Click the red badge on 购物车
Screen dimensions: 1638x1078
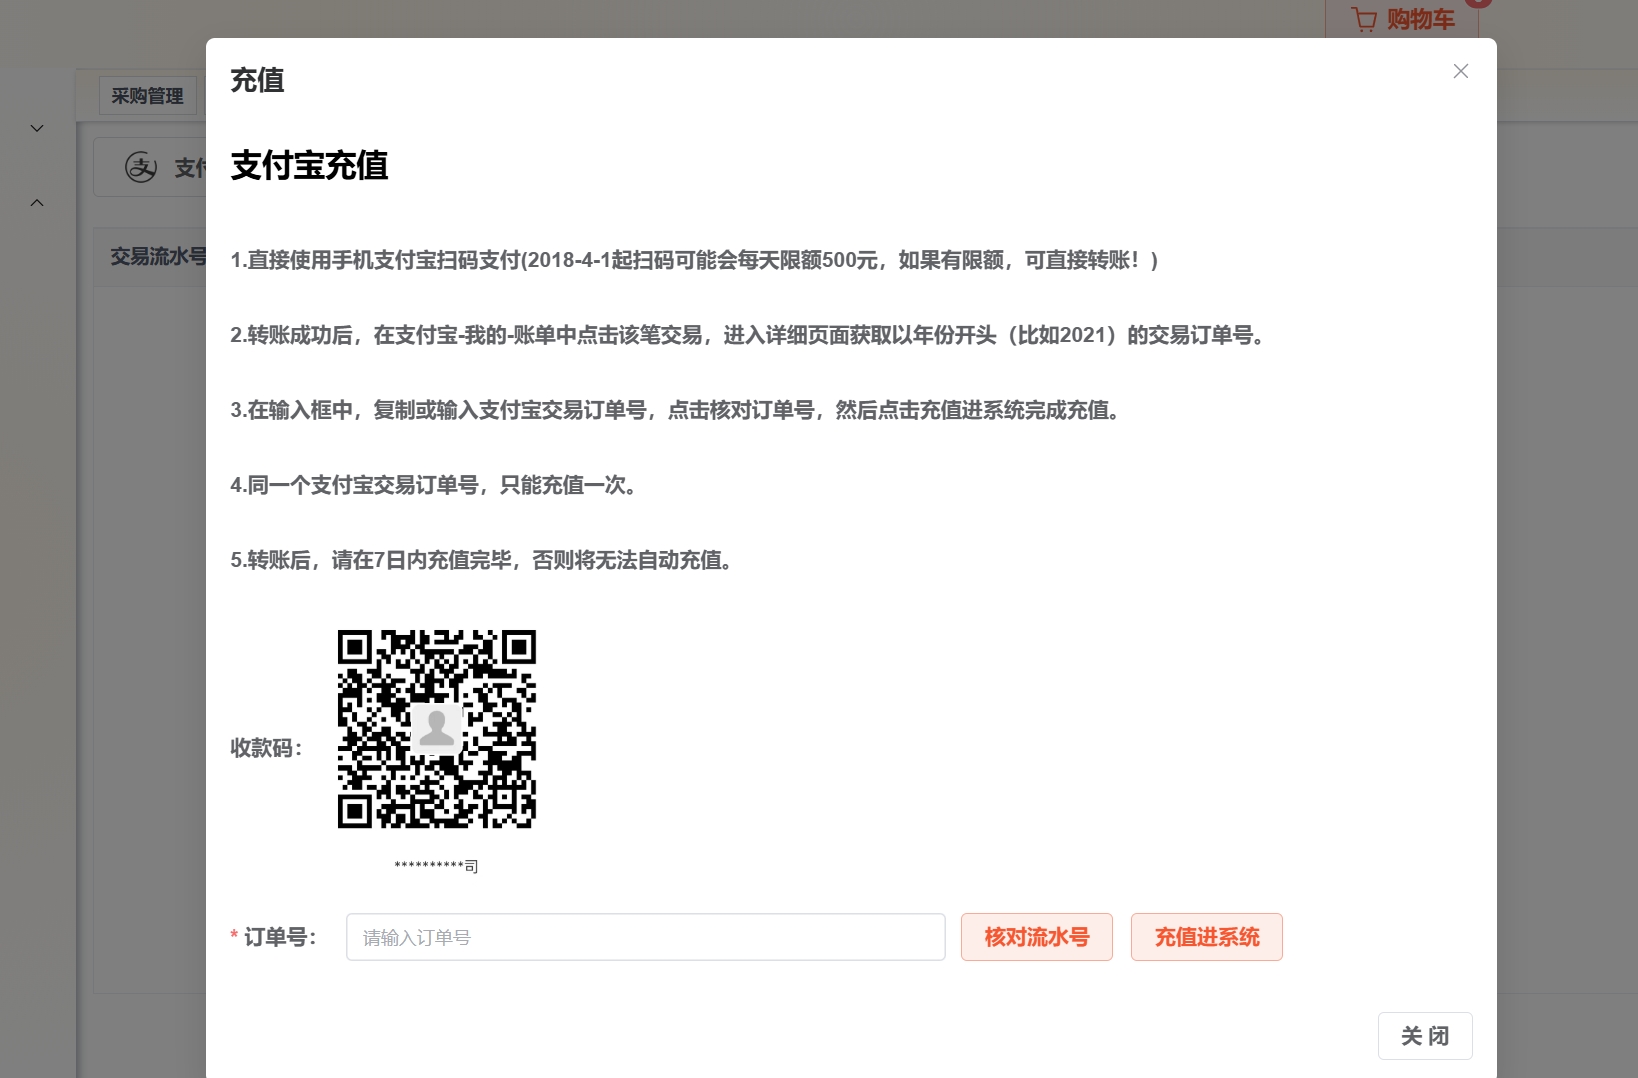pos(1478,3)
